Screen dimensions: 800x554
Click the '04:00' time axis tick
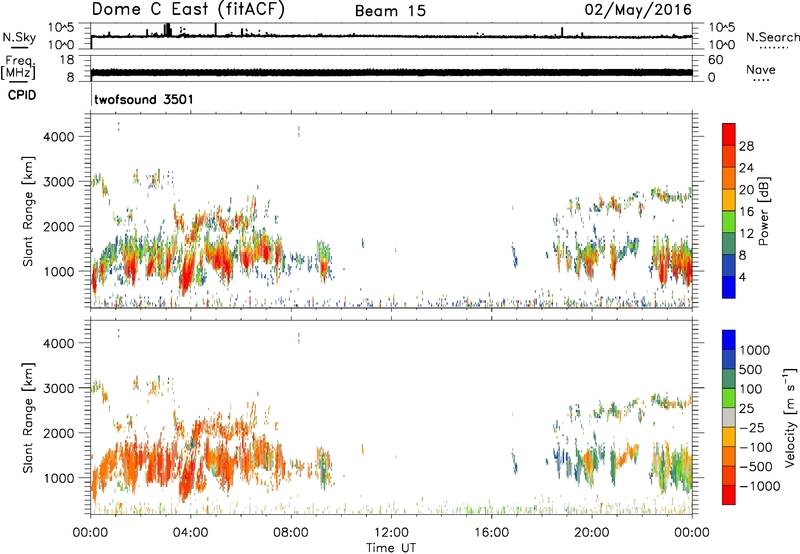(x=191, y=533)
